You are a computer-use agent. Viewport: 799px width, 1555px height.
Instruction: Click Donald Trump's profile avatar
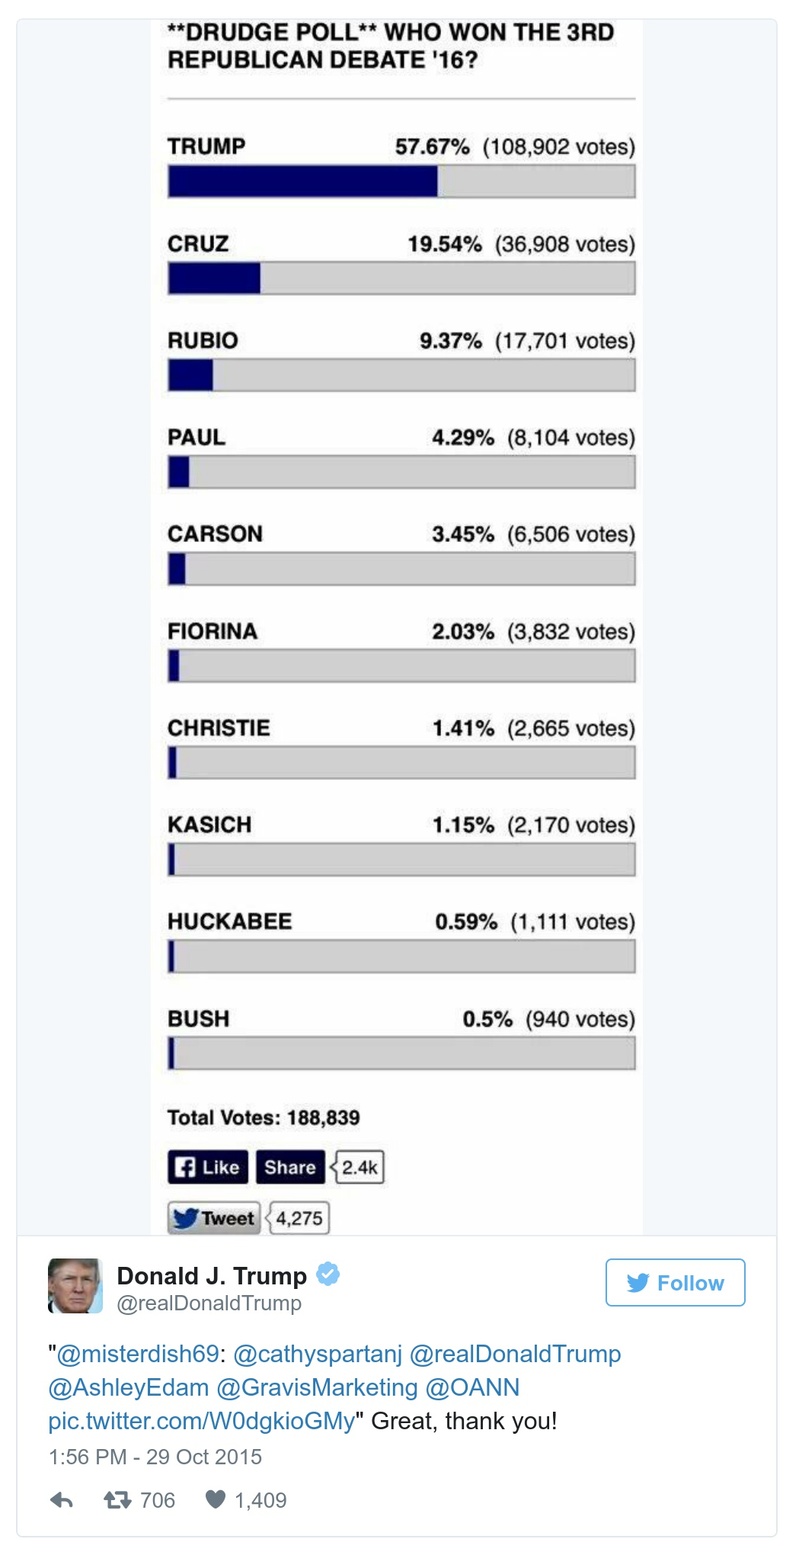click(x=75, y=1285)
